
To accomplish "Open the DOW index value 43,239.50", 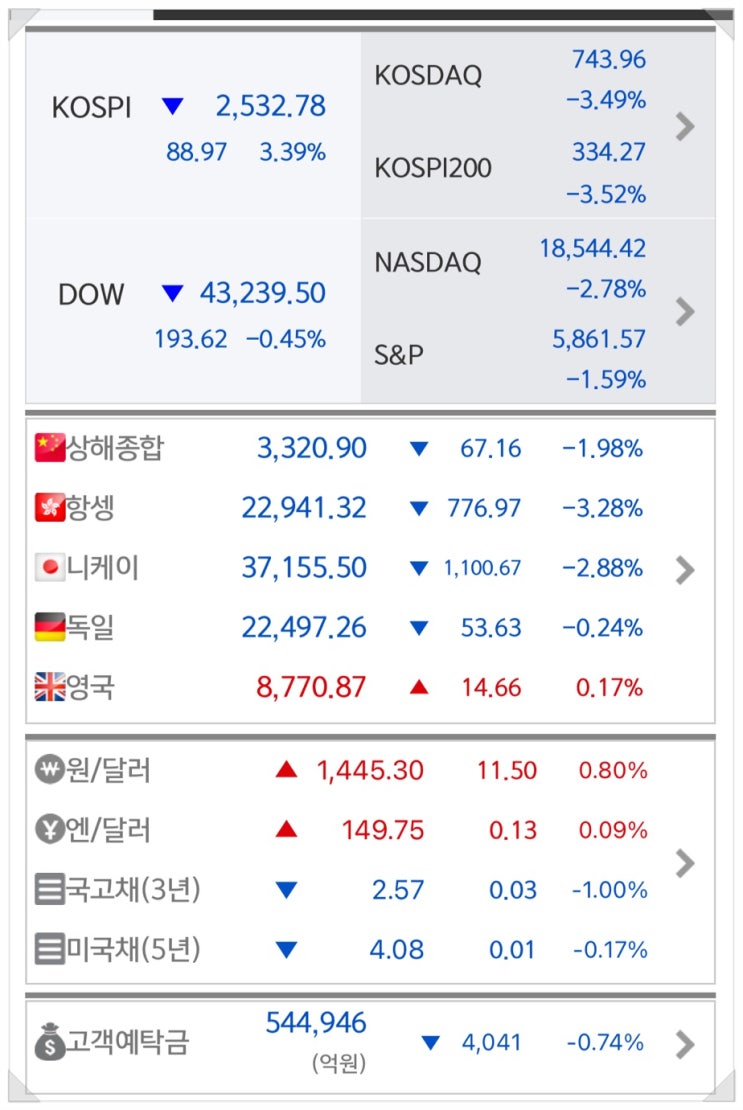I will [262, 293].
